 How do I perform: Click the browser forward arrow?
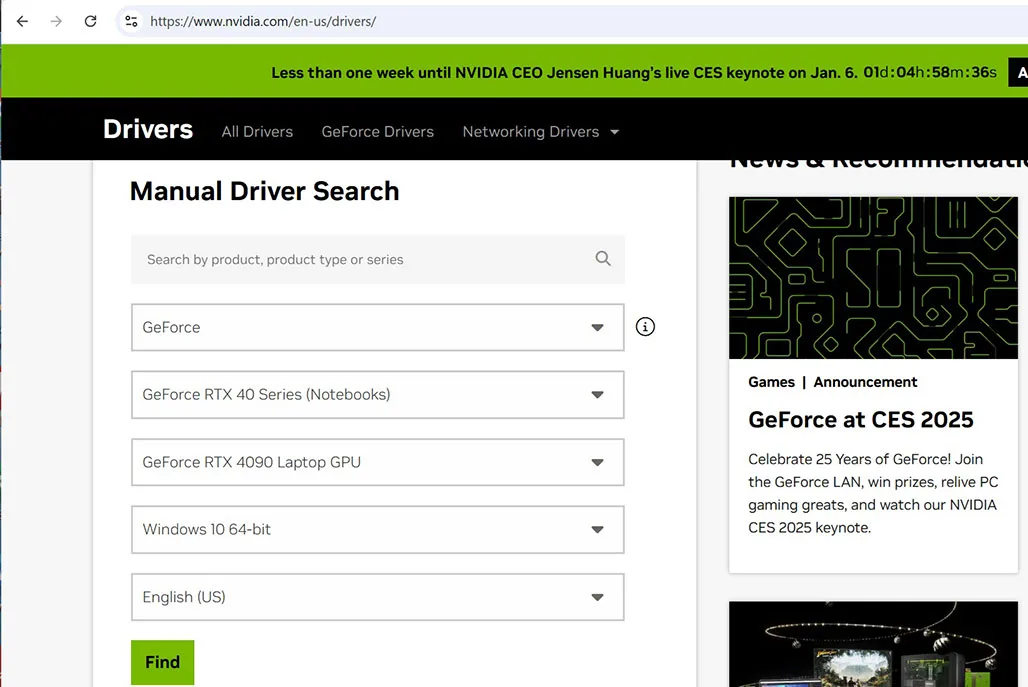coord(56,21)
